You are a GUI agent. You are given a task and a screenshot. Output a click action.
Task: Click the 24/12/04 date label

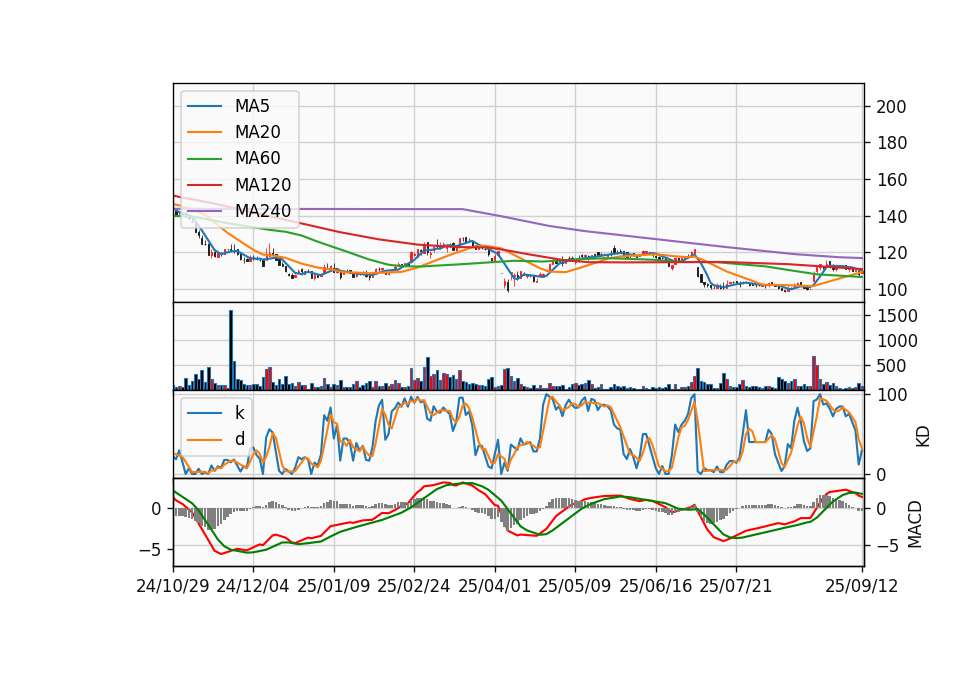point(253,586)
